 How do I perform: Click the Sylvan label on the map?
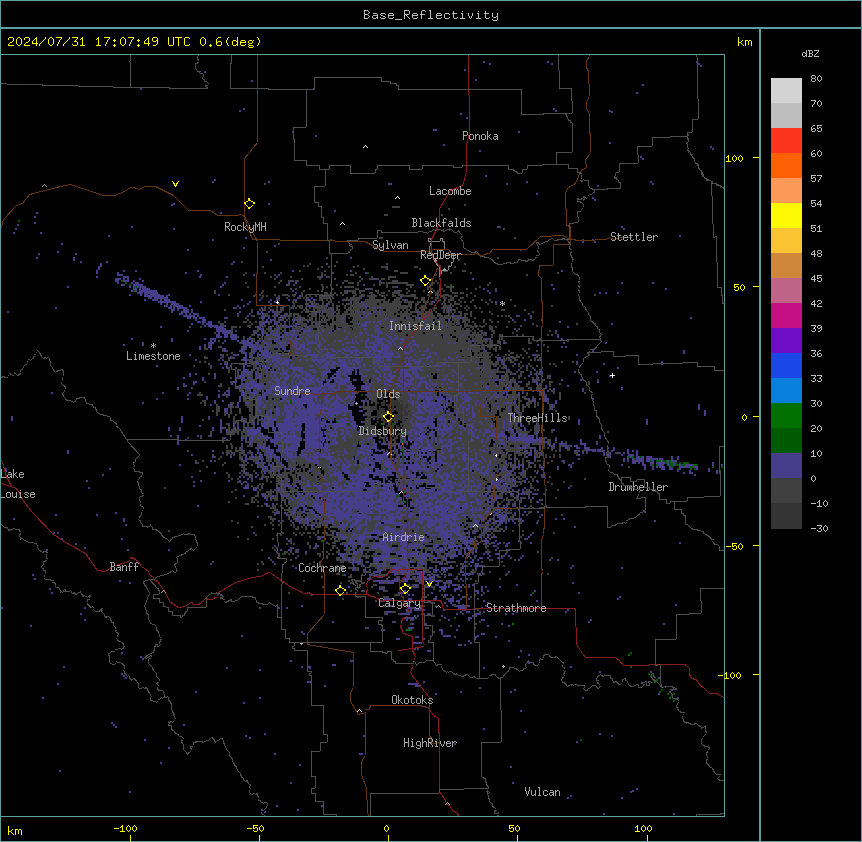point(390,245)
